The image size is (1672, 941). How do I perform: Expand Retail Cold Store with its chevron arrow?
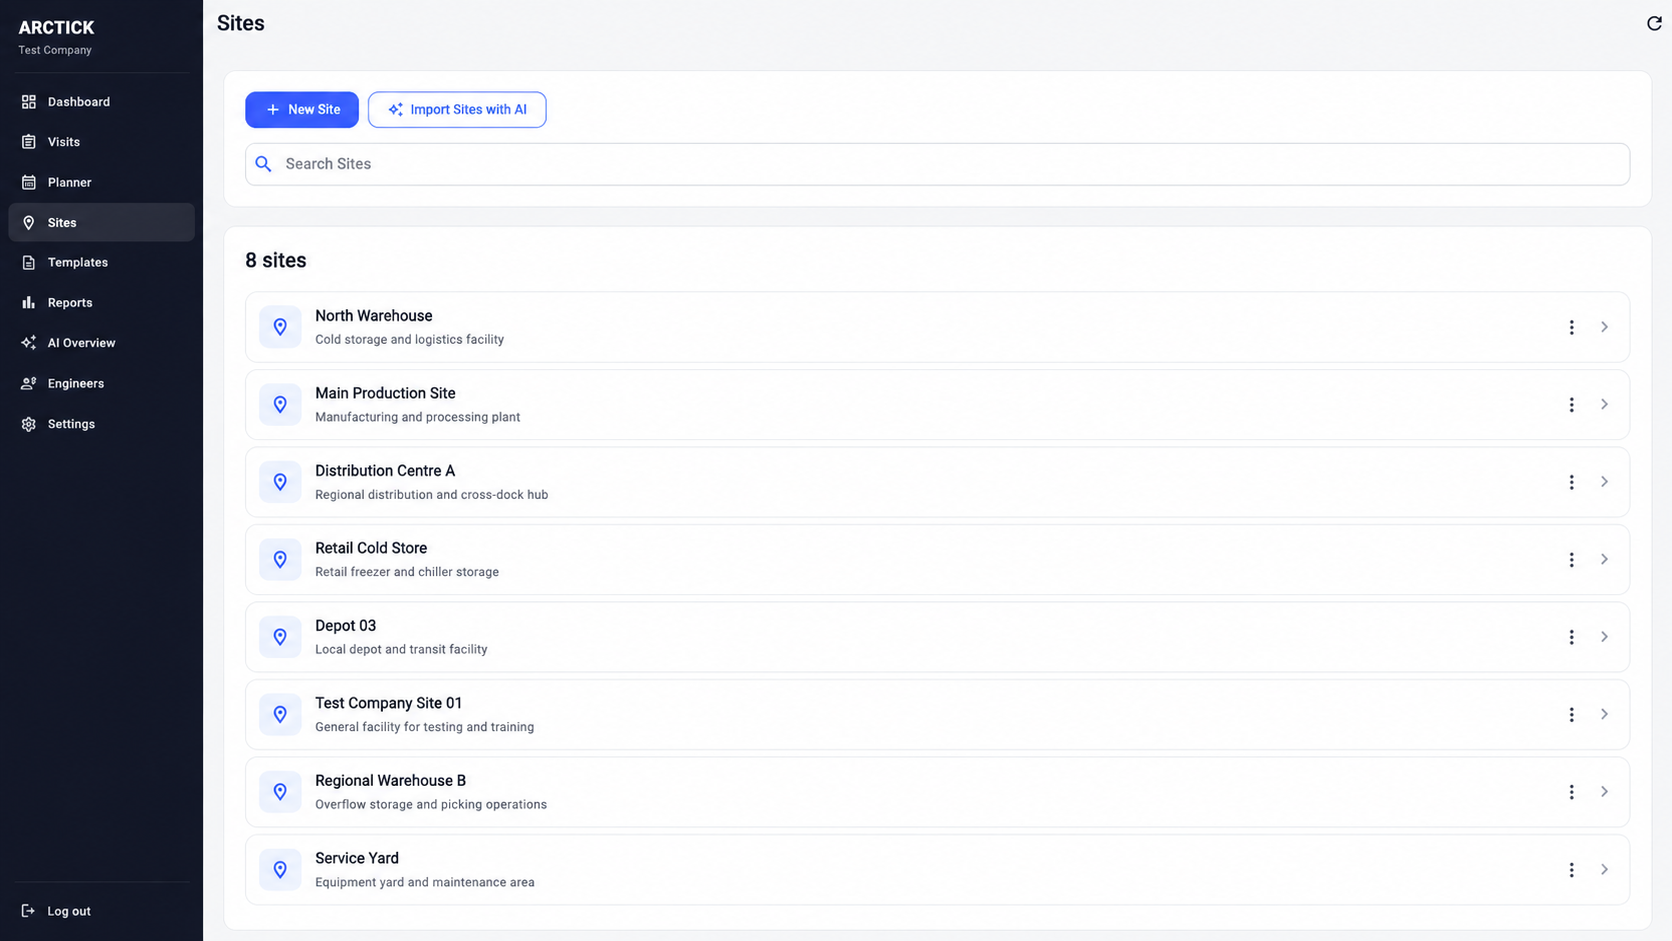click(1604, 559)
